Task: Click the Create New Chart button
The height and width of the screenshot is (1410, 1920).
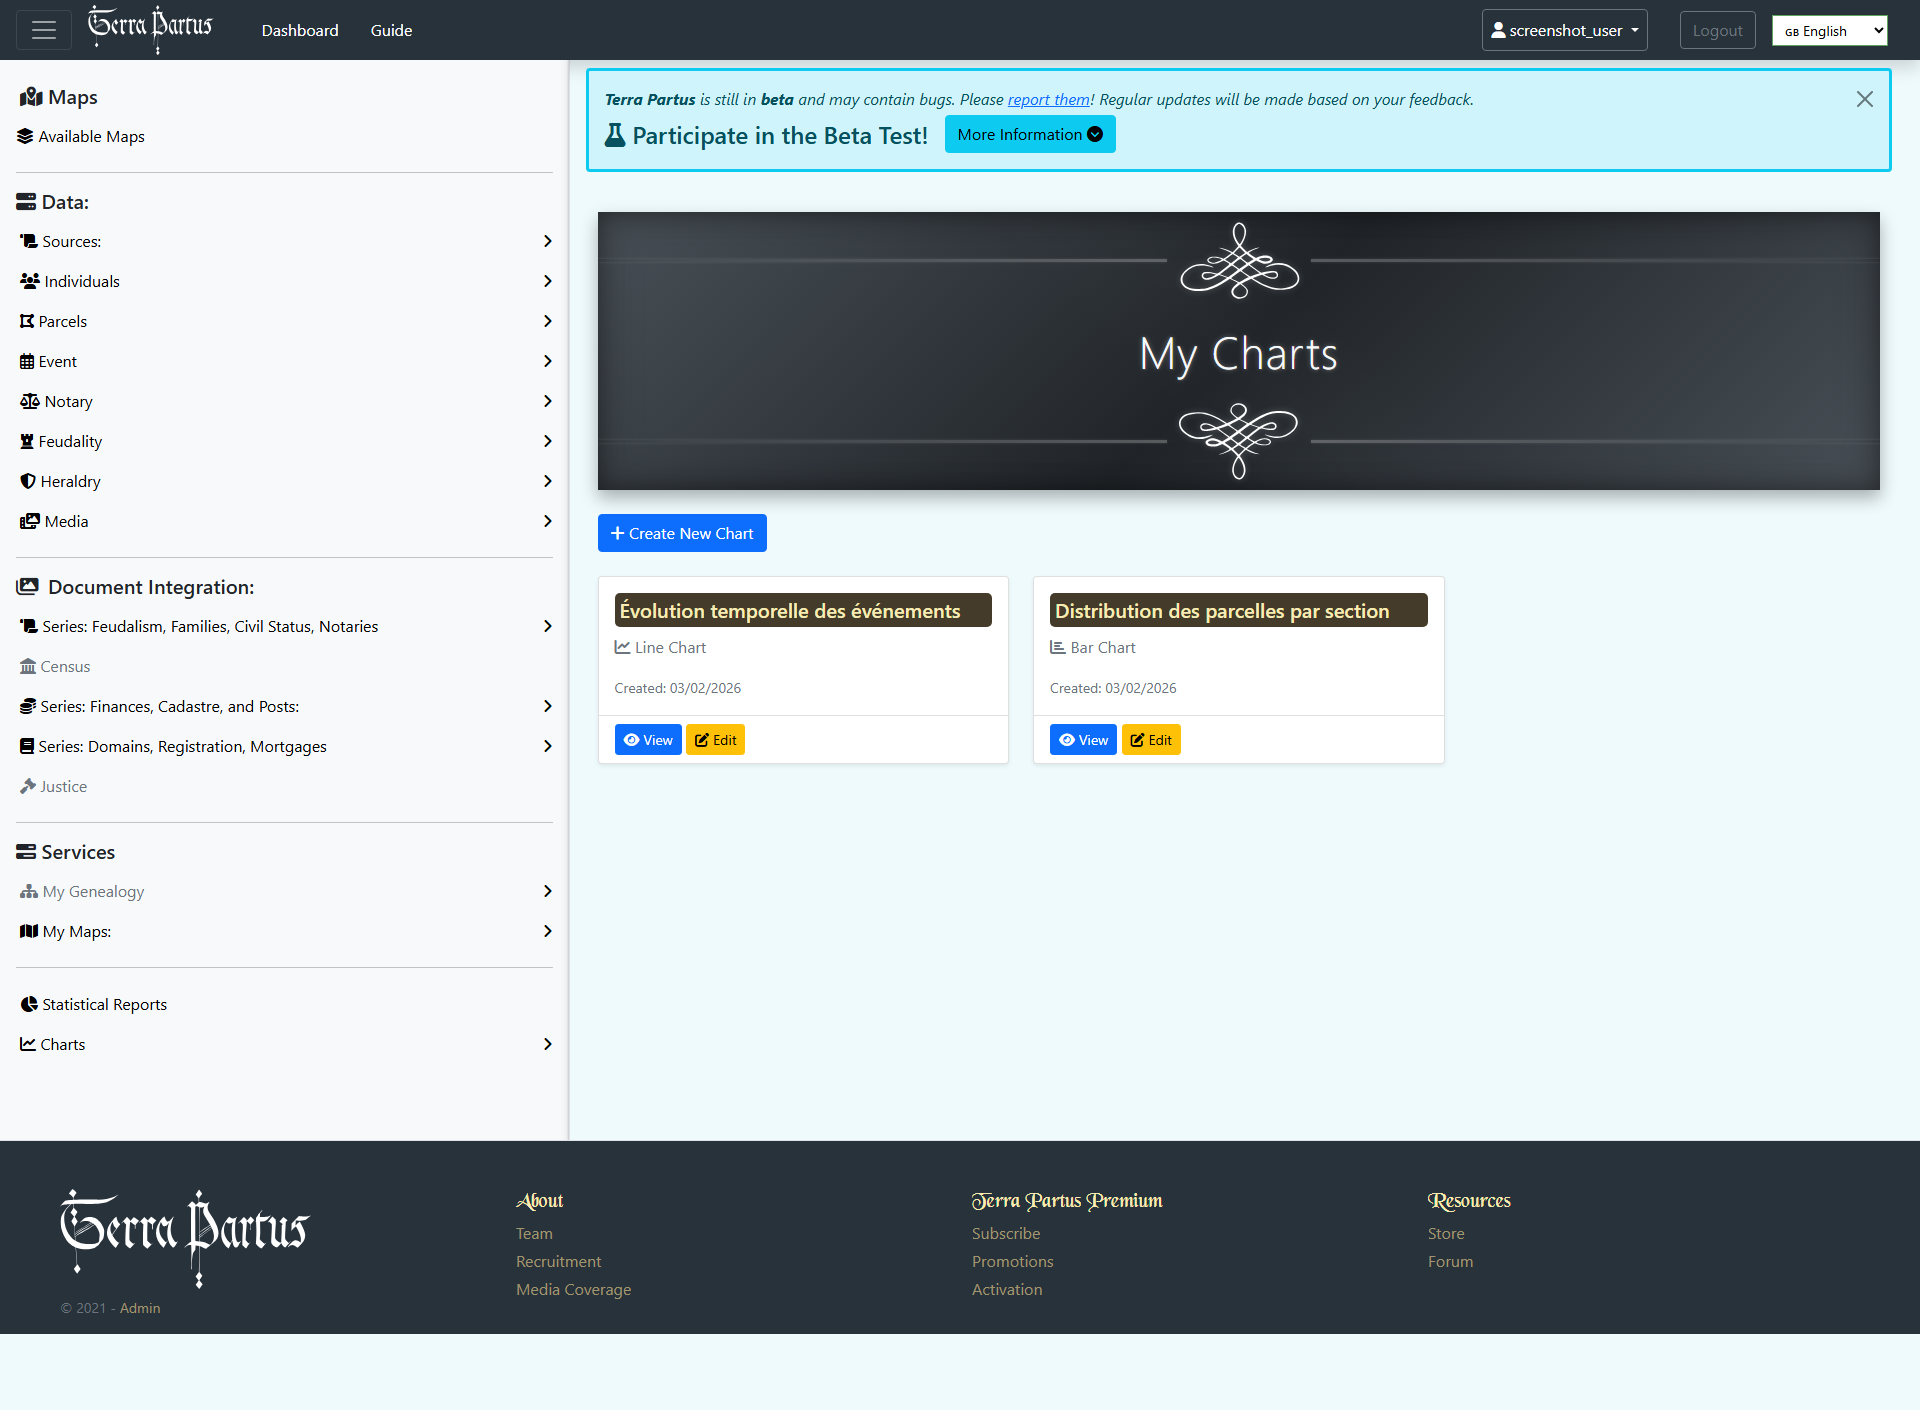Action: 682,533
